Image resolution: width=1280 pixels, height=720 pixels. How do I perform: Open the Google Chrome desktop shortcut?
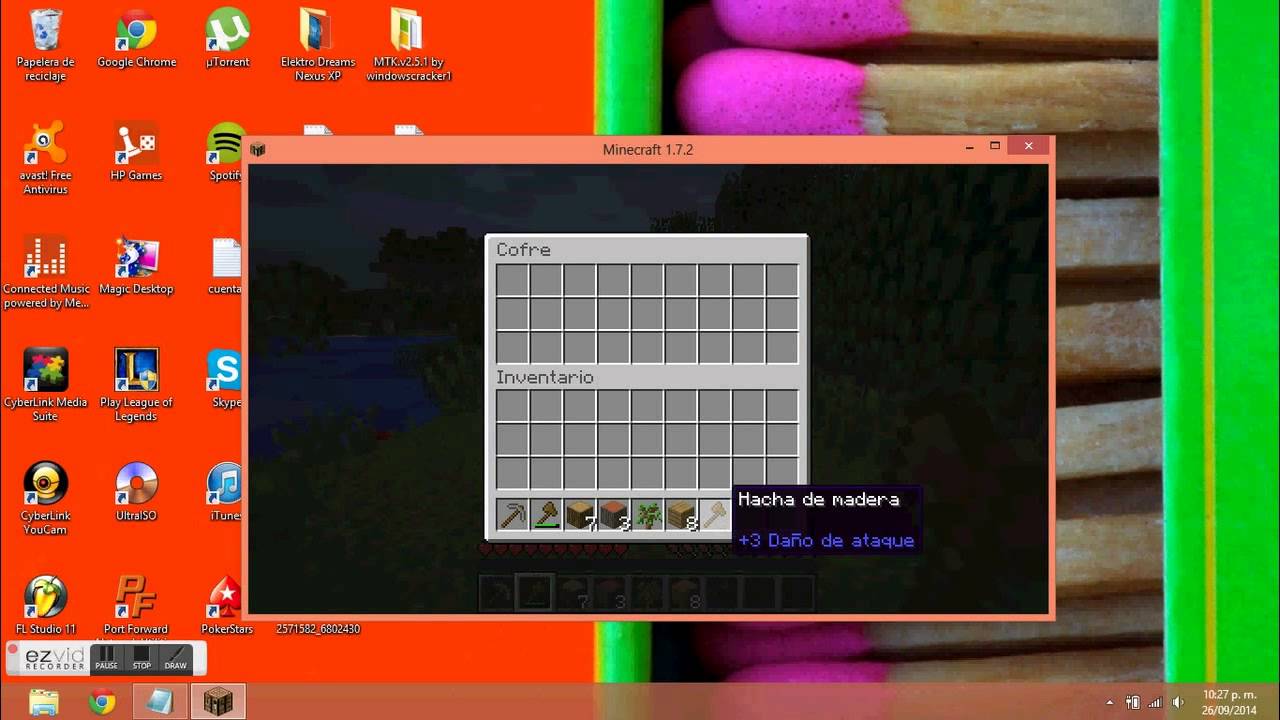[136, 39]
